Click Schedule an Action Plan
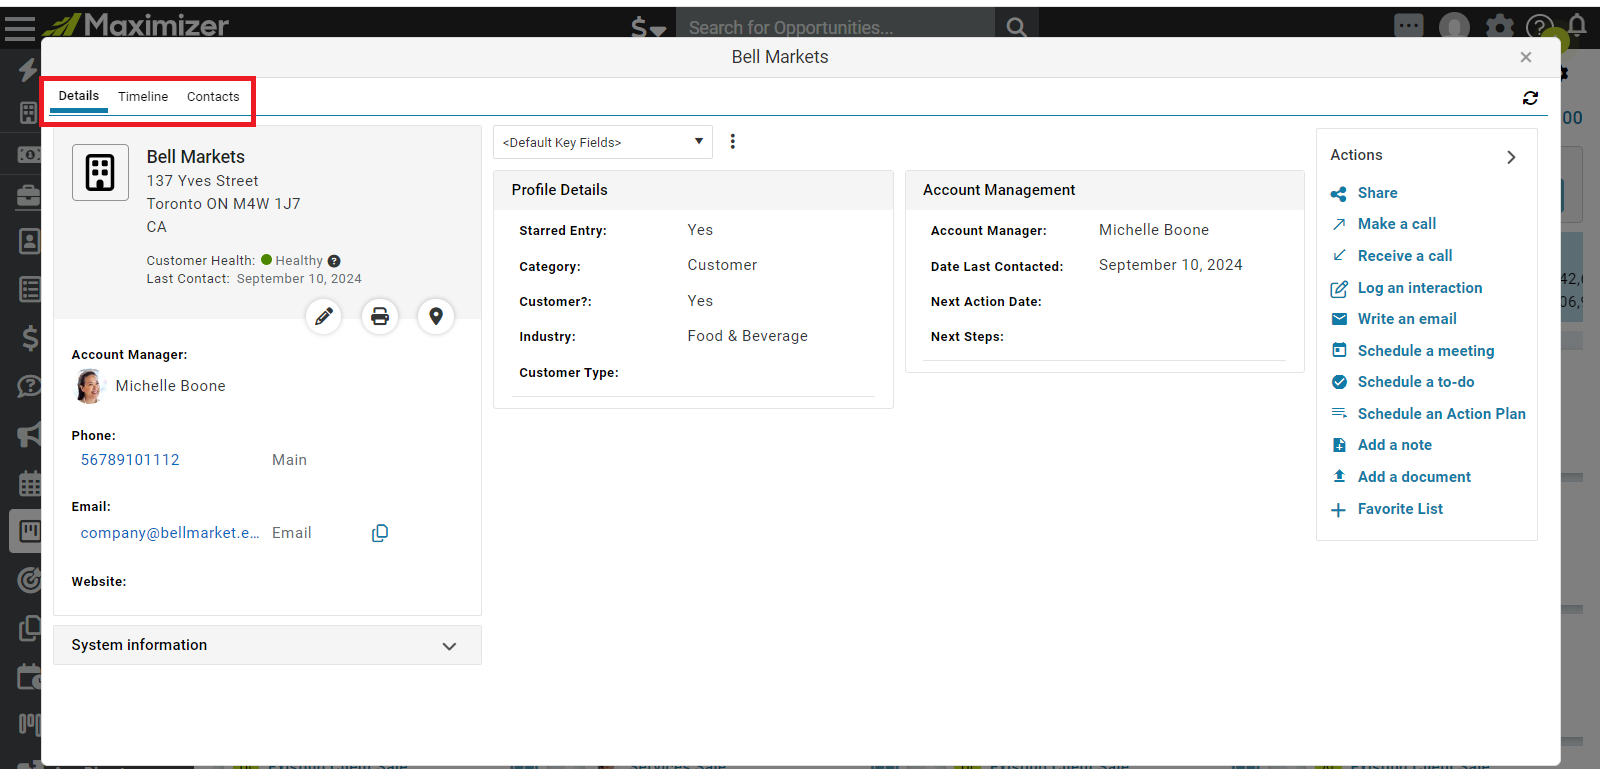 click(1441, 414)
